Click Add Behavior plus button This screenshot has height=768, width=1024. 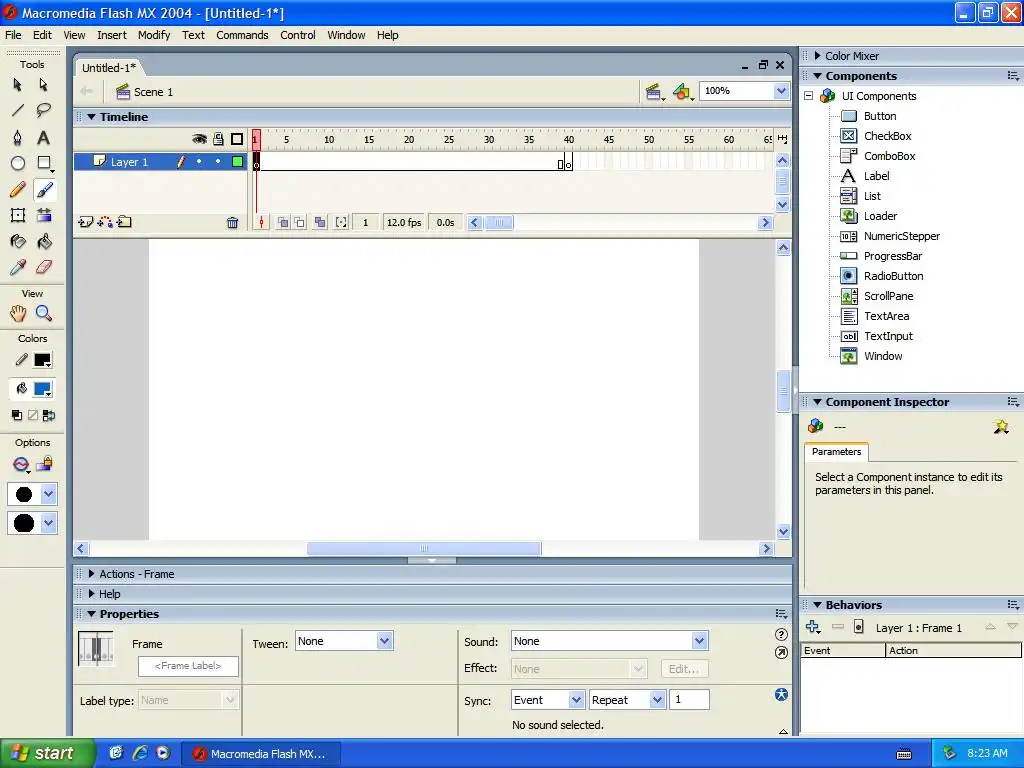coord(813,627)
